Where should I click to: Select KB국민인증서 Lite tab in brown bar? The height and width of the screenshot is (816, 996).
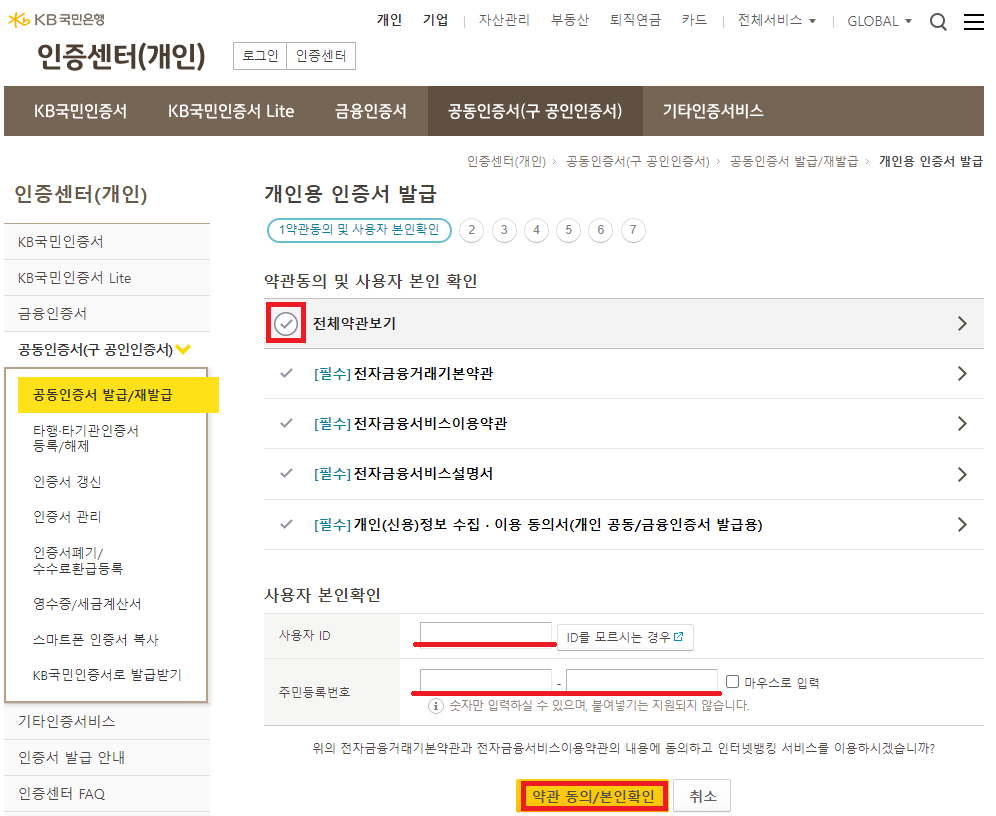(231, 111)
